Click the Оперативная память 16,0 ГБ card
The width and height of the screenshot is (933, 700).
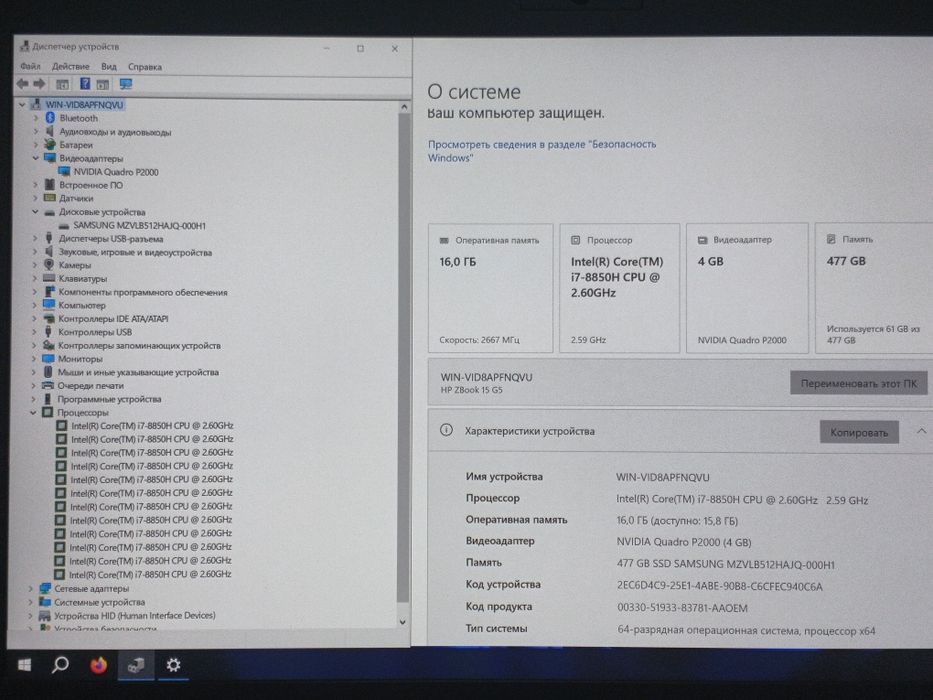(490, 288)
